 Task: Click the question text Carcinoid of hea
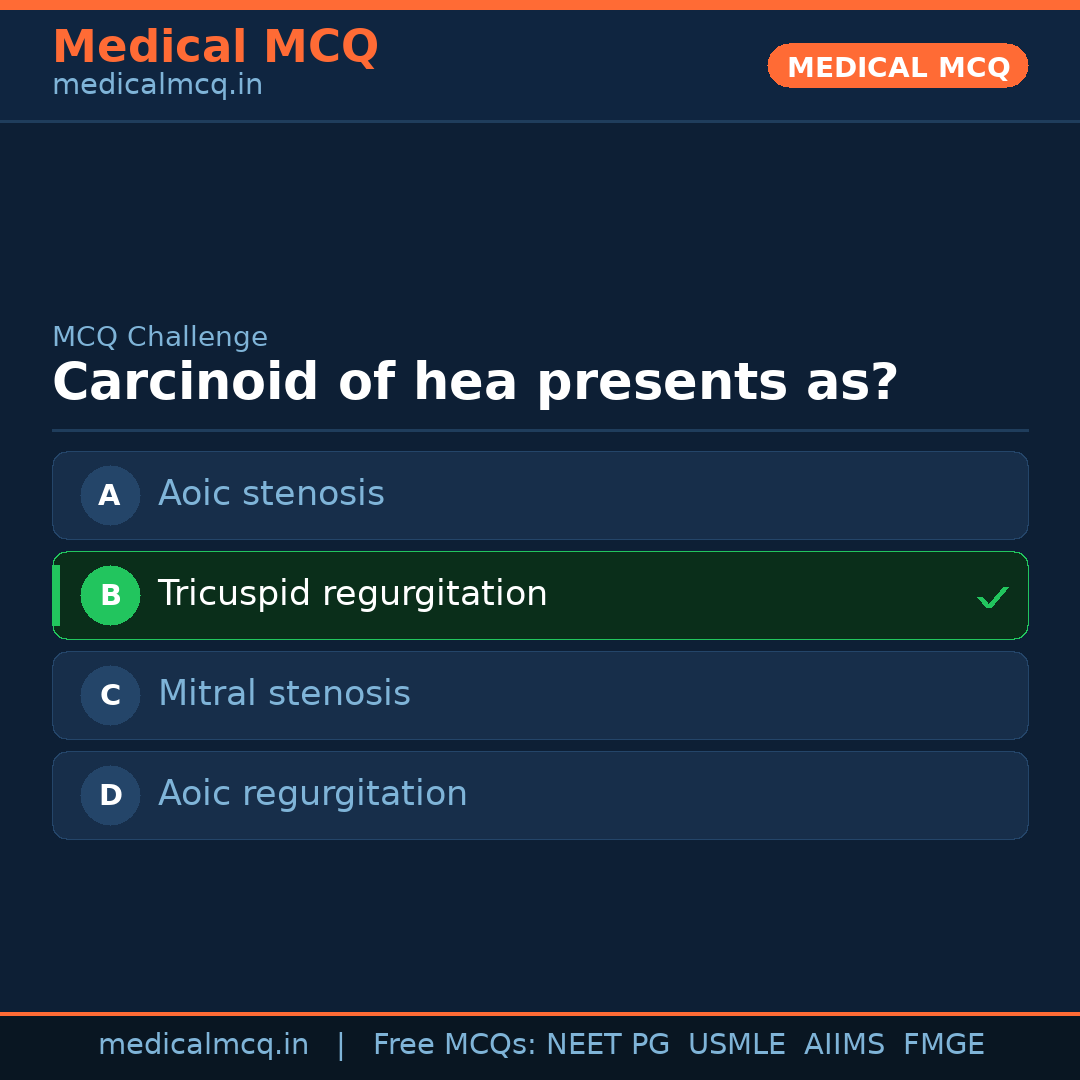[476, 381]
